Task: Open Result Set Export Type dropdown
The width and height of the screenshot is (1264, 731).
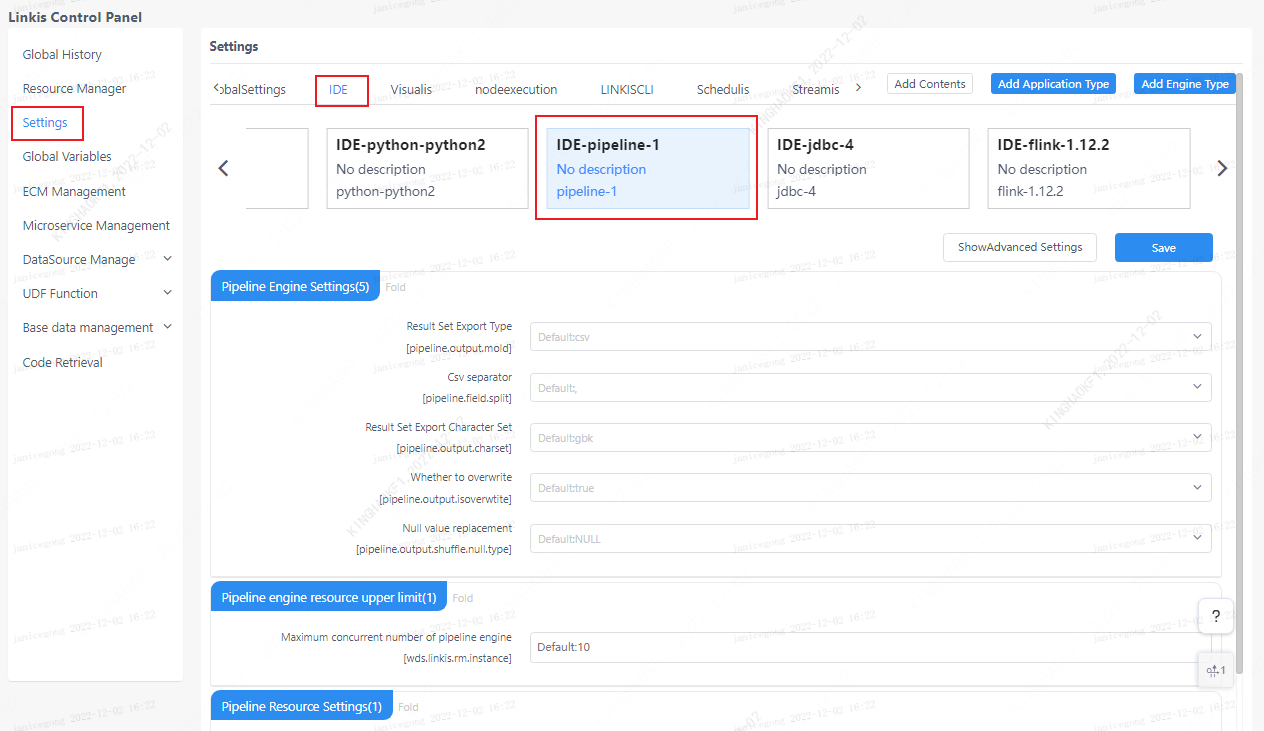Action: point(869,337)
